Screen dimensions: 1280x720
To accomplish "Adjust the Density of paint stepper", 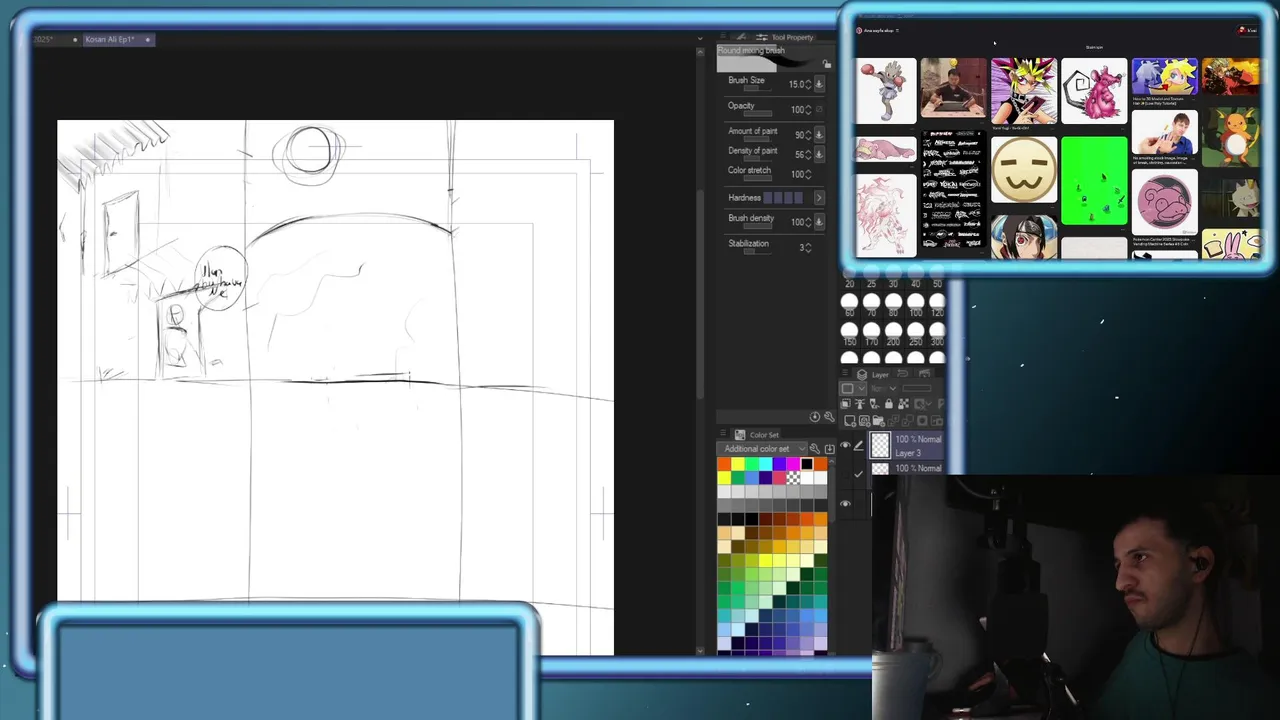I will [x=808, y=154].
